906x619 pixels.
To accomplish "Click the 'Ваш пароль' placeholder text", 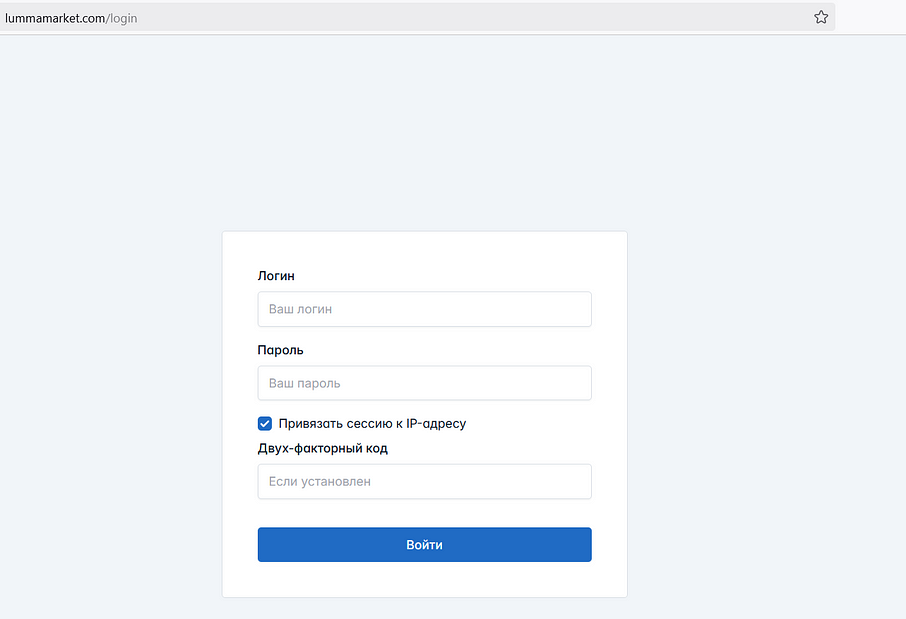I will 304,384.
